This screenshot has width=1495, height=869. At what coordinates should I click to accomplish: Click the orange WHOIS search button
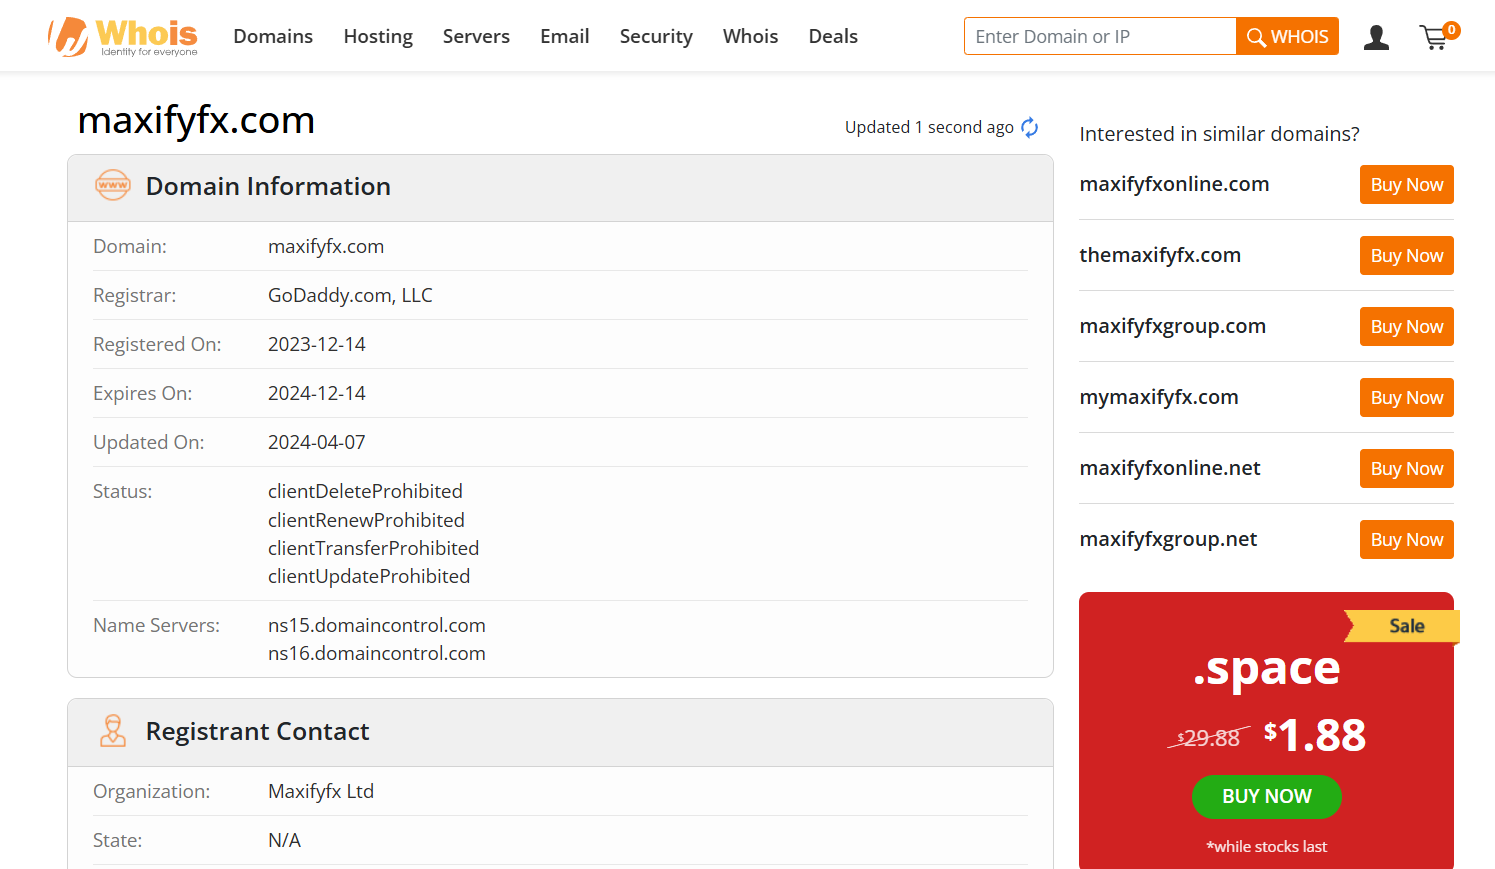coord(1288,36)
